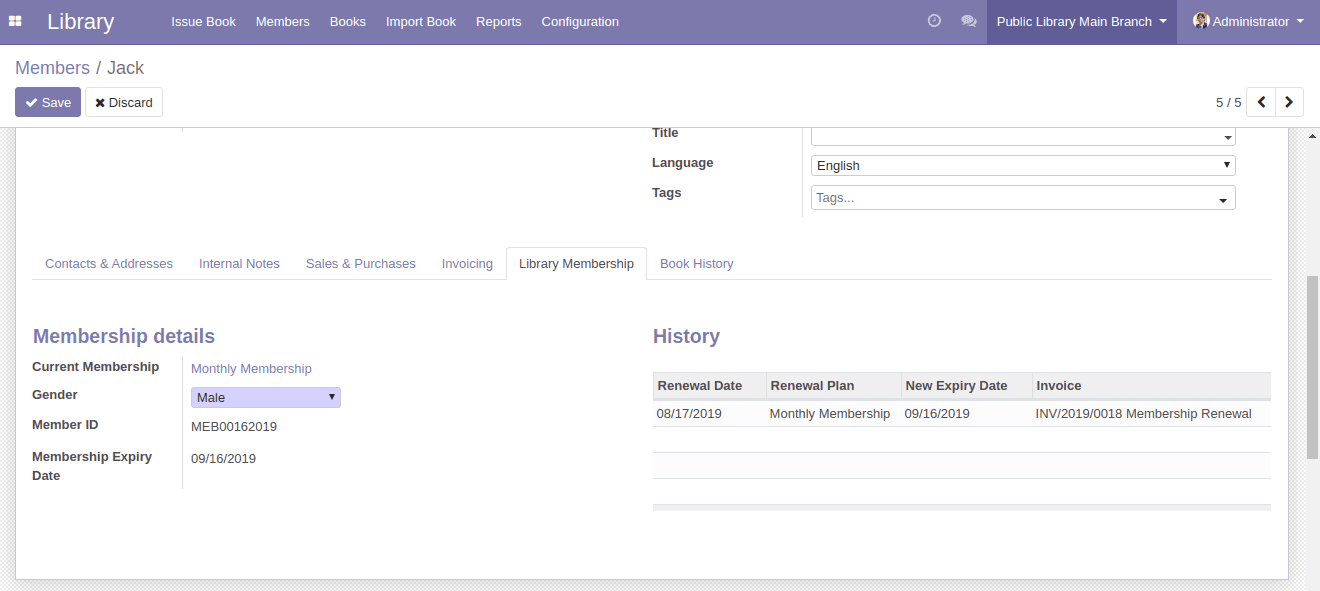
Task: Go to the next member record
Action: [x=1289, y=102]
